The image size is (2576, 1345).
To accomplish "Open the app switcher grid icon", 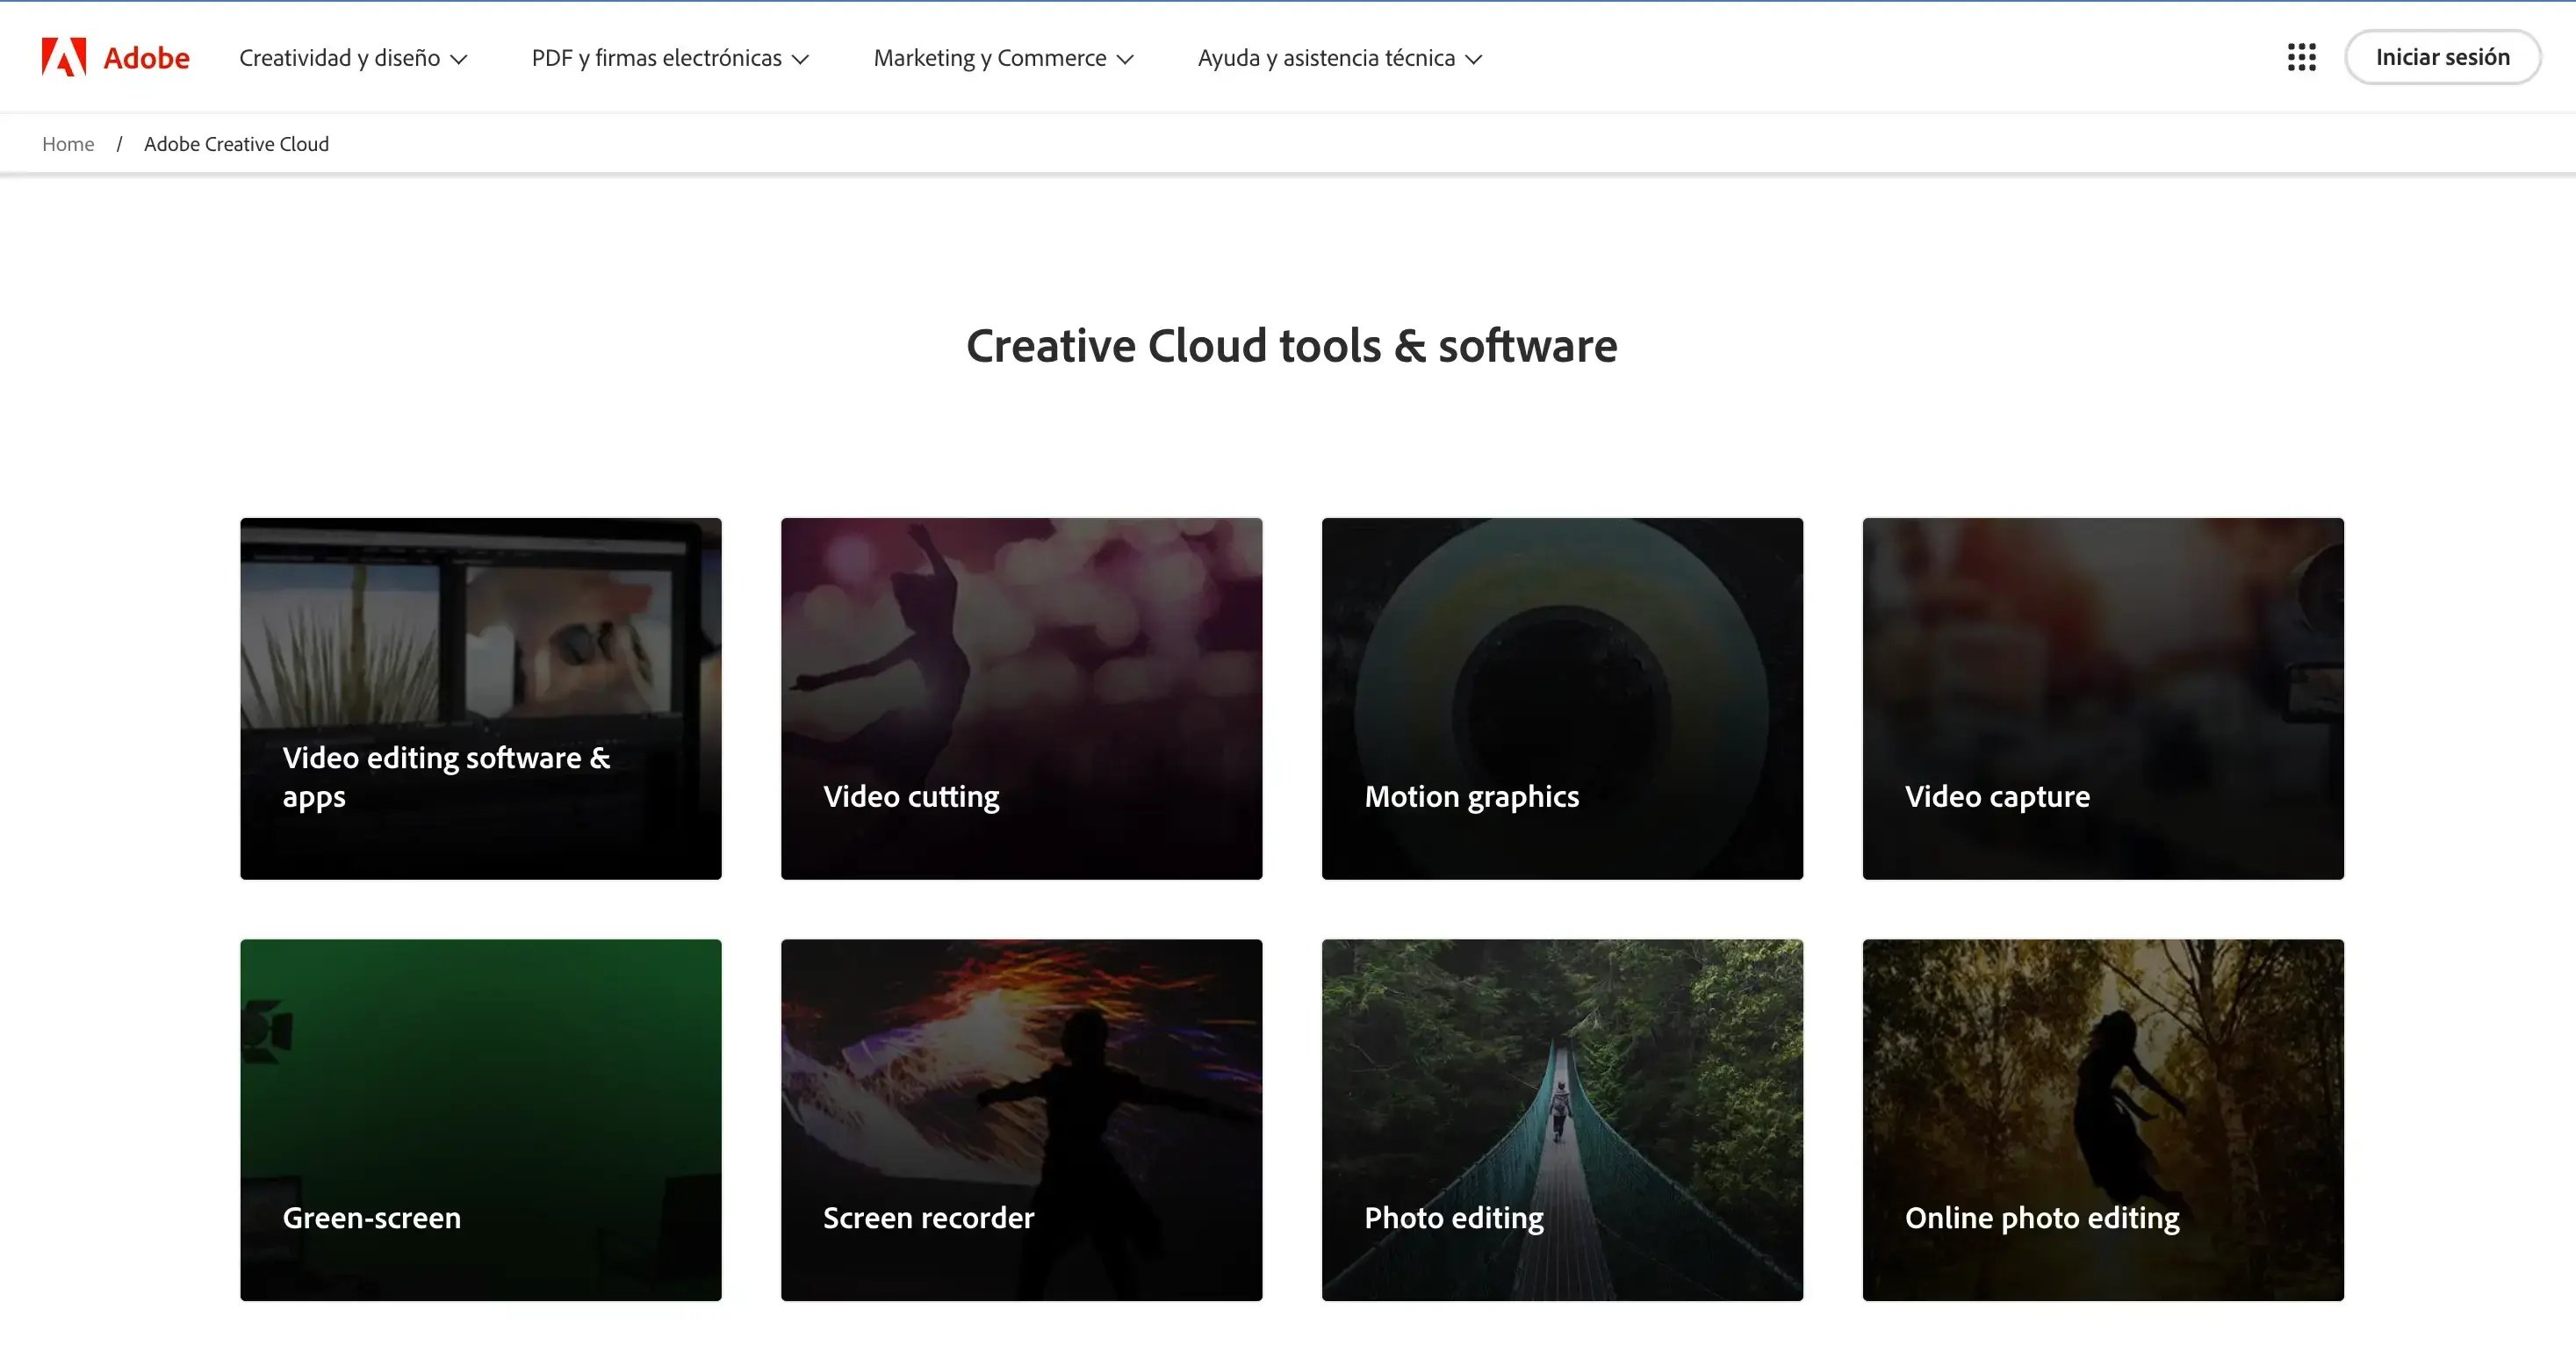I will 2301,57.
